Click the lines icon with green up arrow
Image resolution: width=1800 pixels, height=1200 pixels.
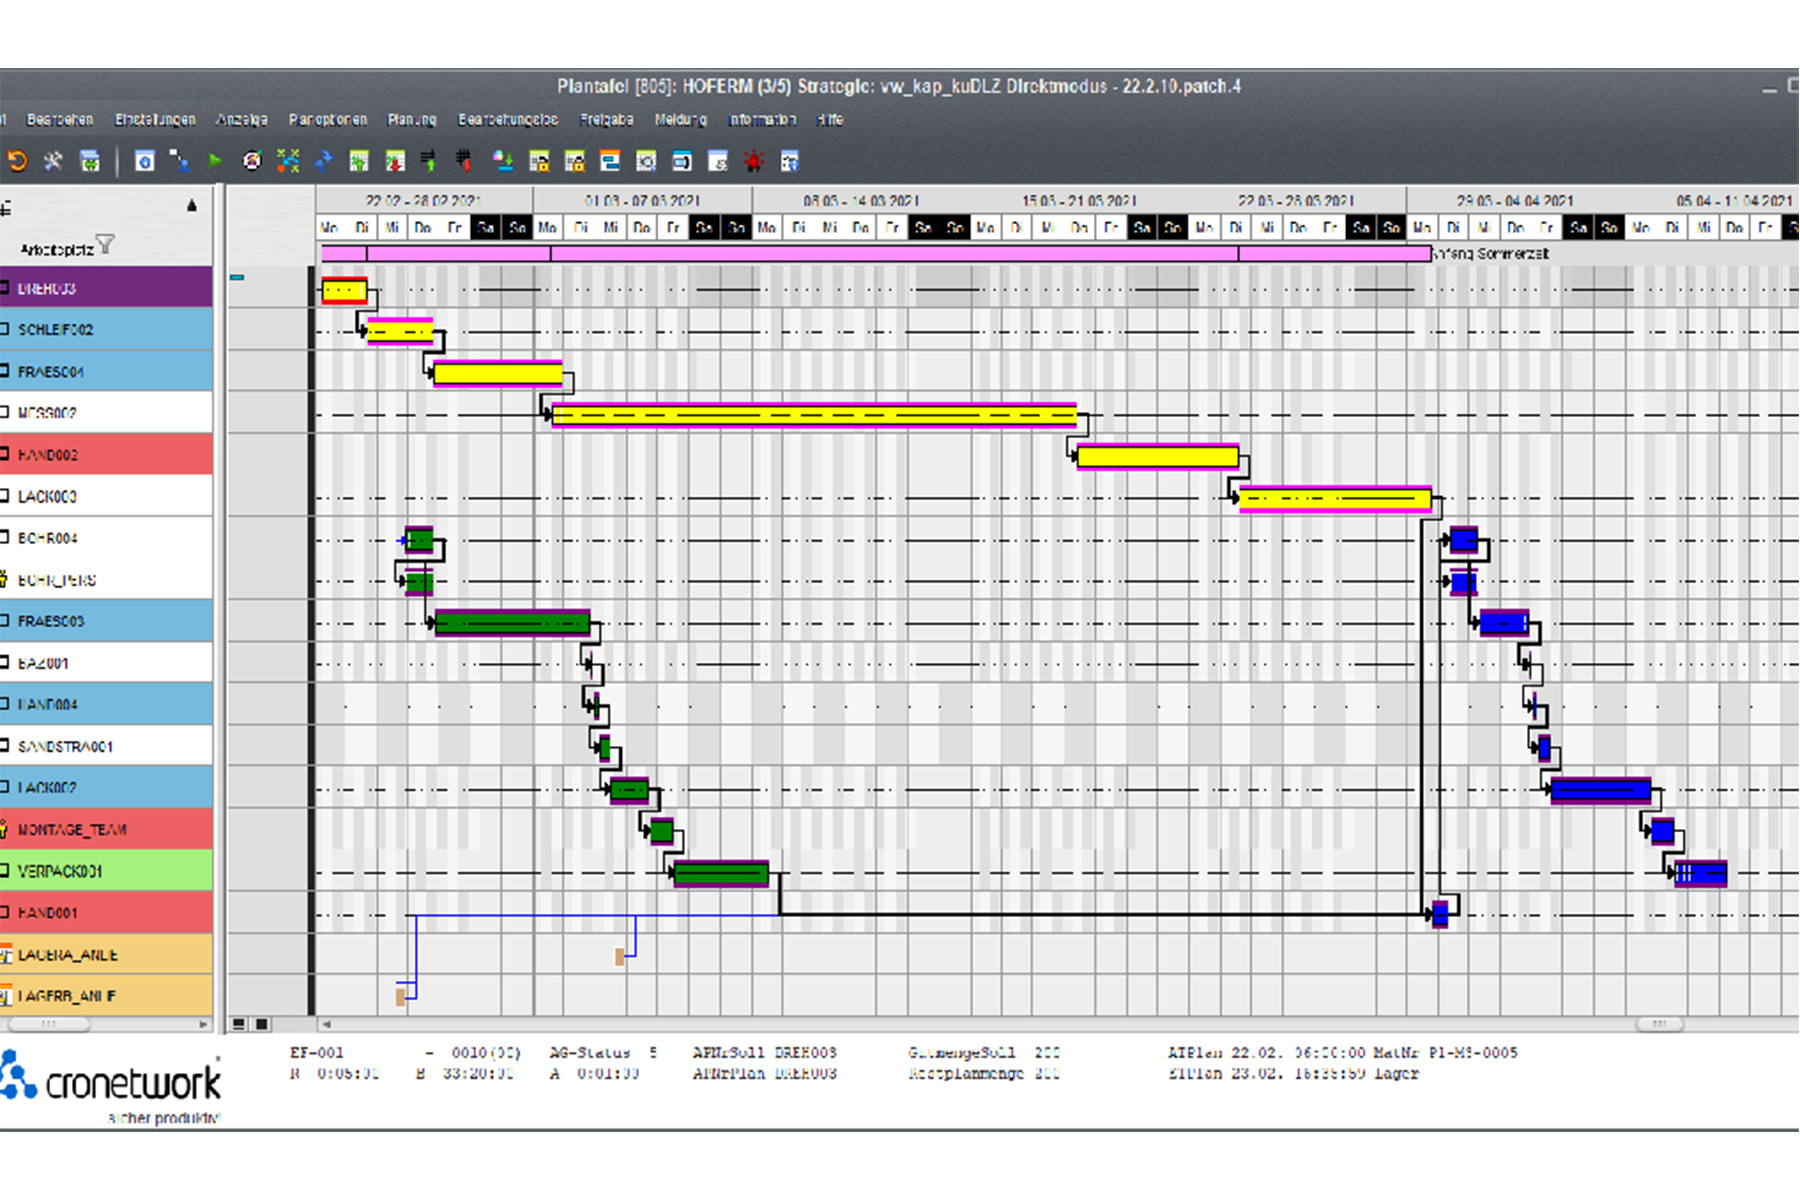(x=429, y=161)
